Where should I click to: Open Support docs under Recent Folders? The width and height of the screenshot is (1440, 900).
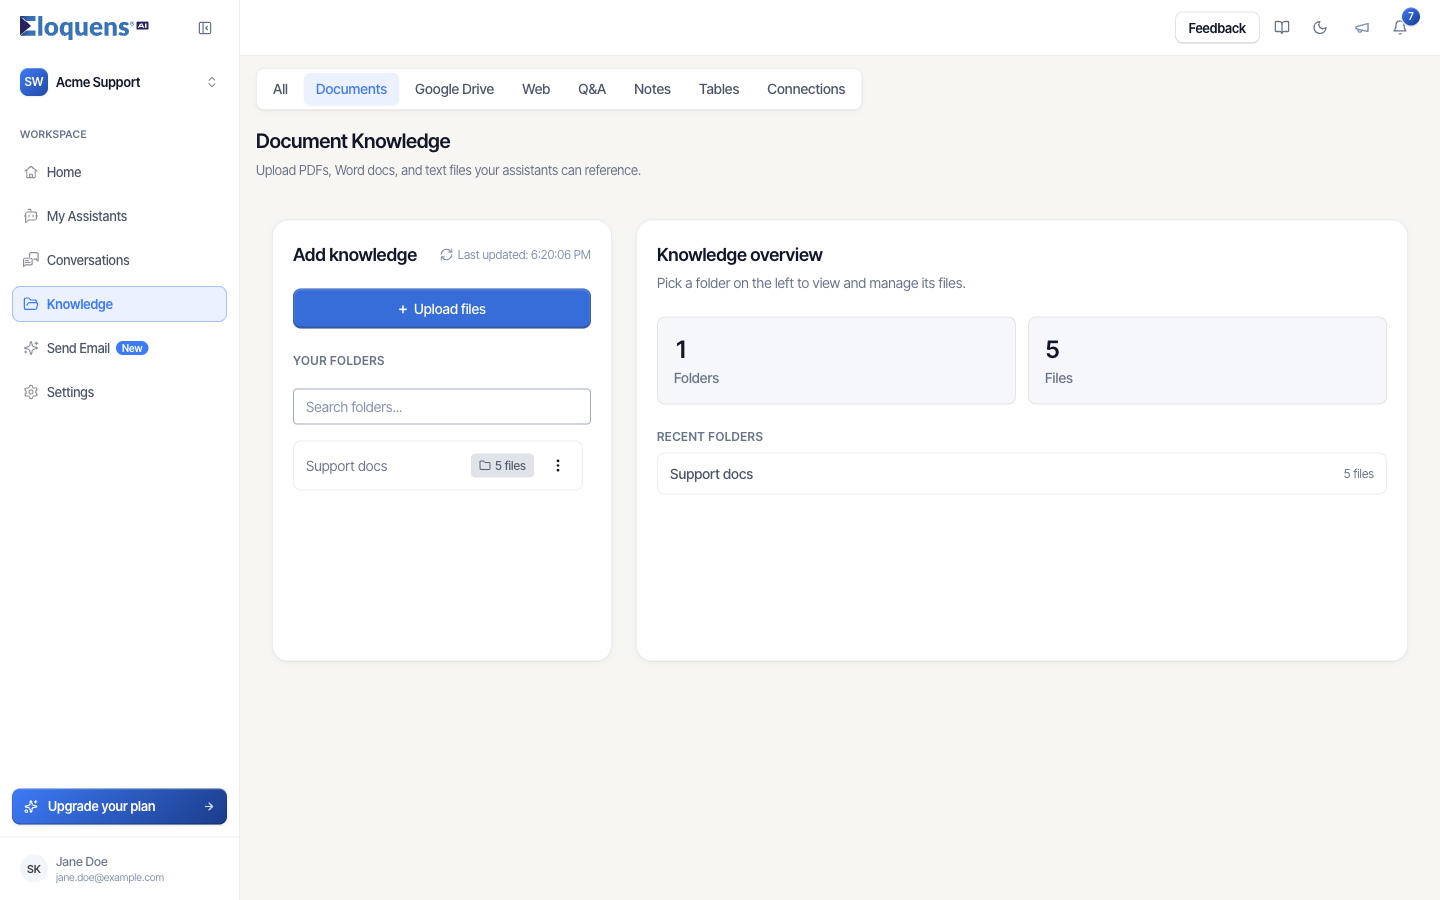1022,474
